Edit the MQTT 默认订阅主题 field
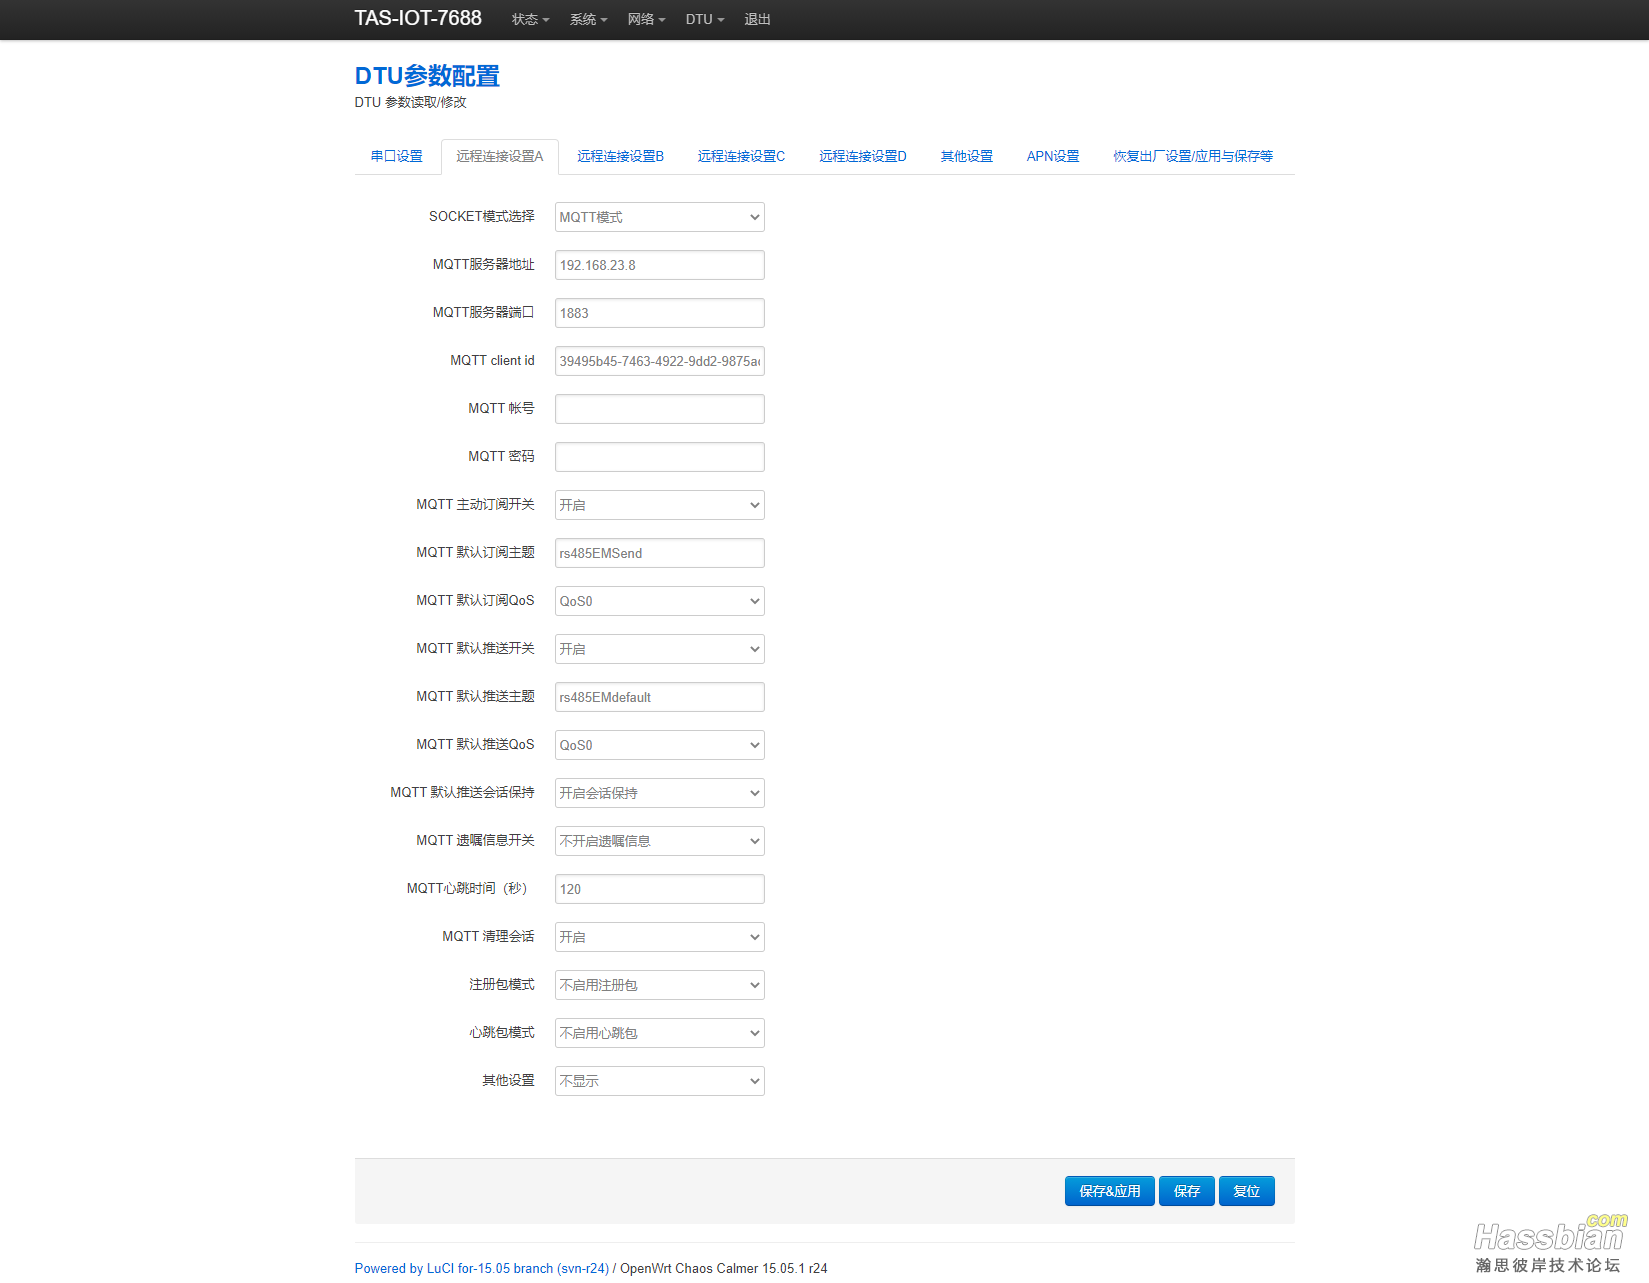This screenshot has width=1649, height=1283. tap(660, 553)
